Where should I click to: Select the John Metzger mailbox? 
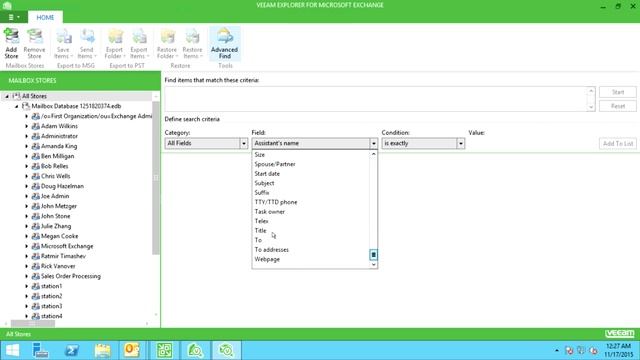58,206
